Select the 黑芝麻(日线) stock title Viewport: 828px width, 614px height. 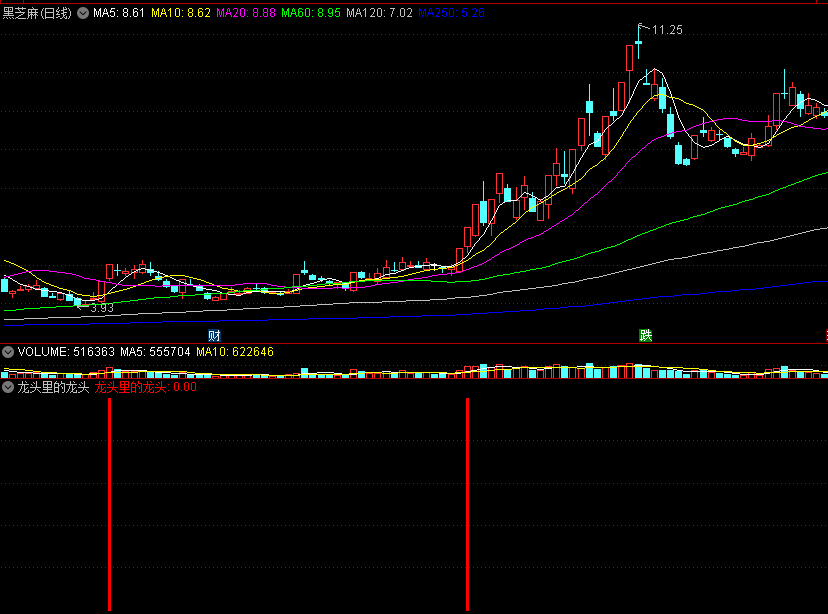point(37,13)
